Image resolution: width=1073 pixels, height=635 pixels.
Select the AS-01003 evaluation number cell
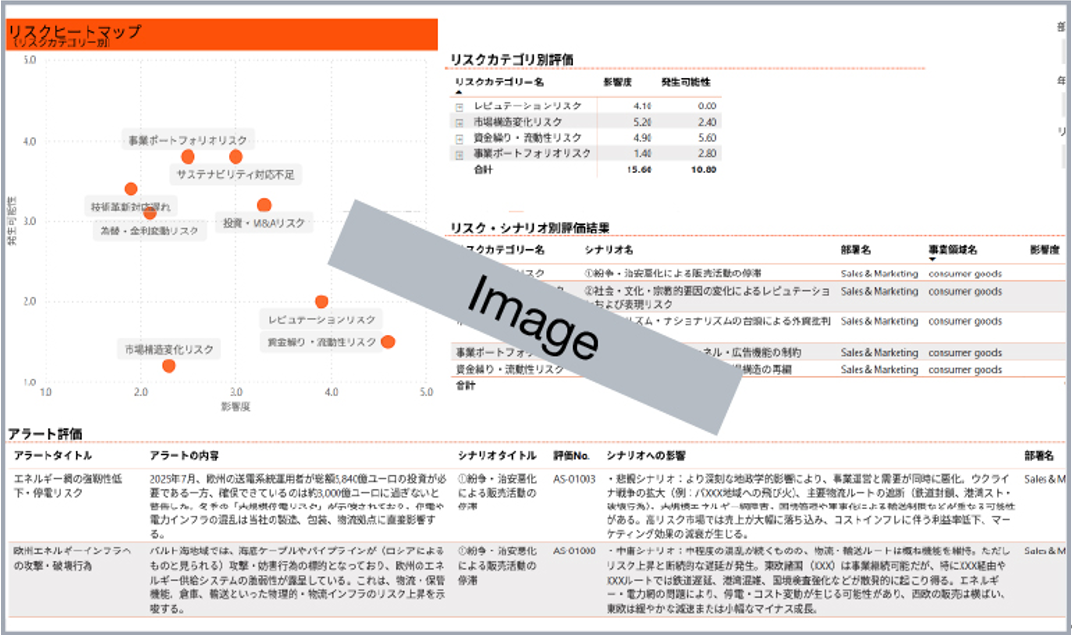point(574,479)
